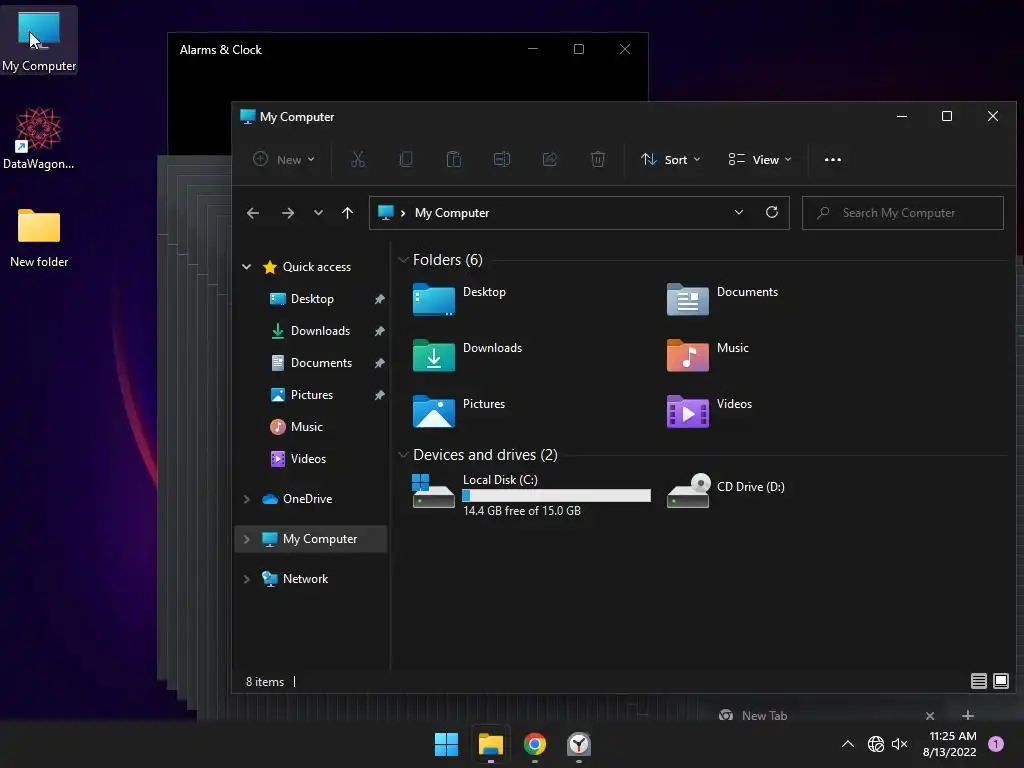The height and width of the screenshot is (768, 1024).
Task: Click the network globe tray icon
Action: pos(876,744)
